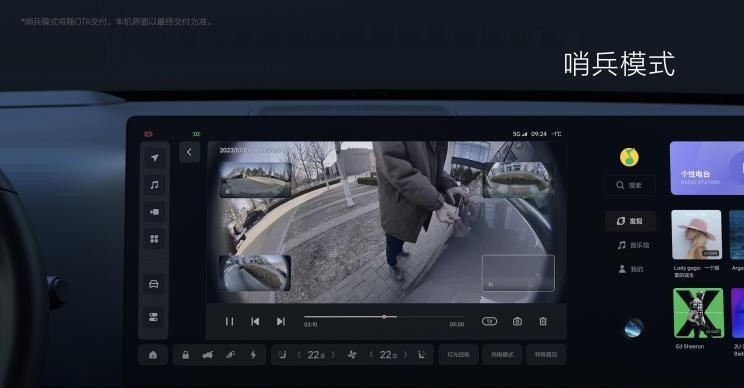Viewport: 744px width, 388px height.
Task: Take a snapshot with the camera icon
Action: coord(517,322)
